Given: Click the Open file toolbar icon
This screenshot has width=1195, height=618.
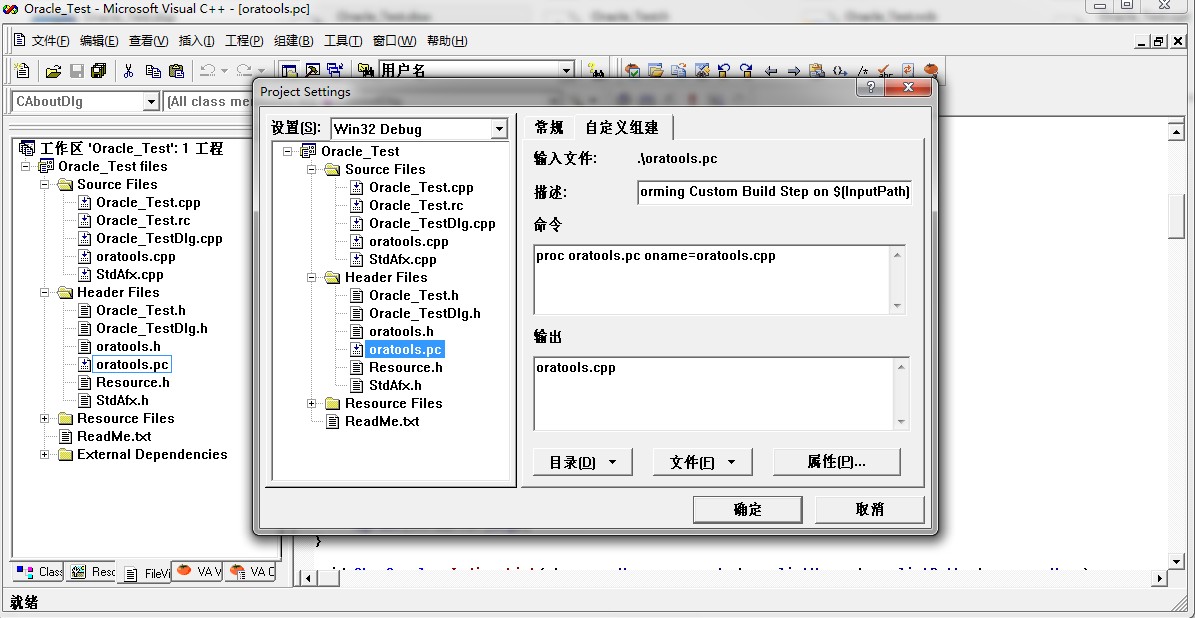Looking at the screenshot, I should [x=53, y=71].
